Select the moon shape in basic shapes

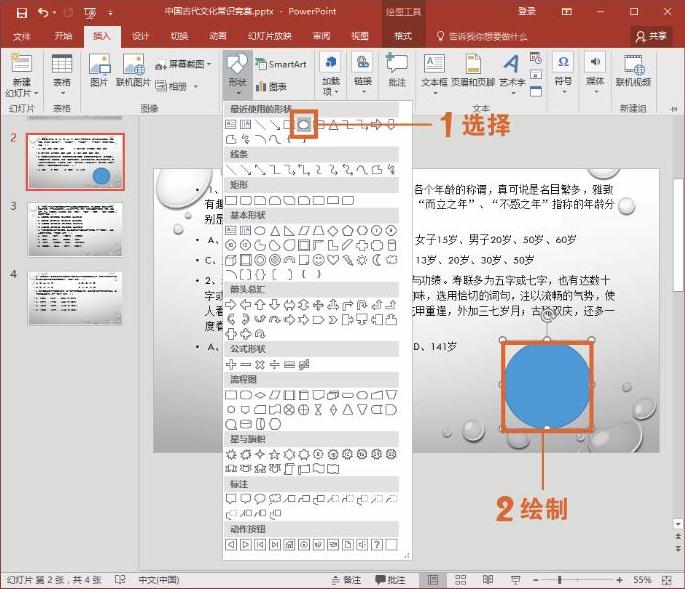pos(377,260)
